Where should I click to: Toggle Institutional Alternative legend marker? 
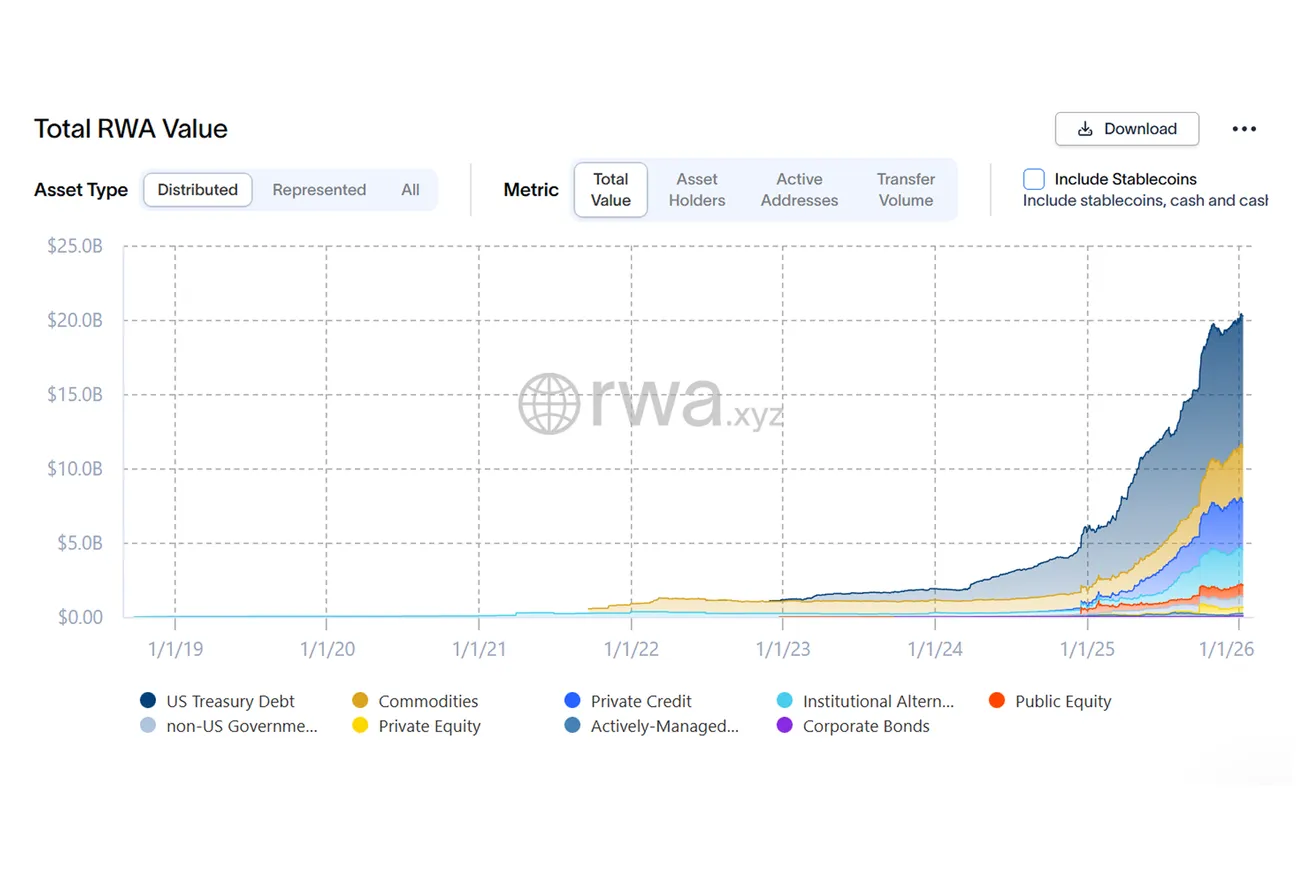click(785, 701)
